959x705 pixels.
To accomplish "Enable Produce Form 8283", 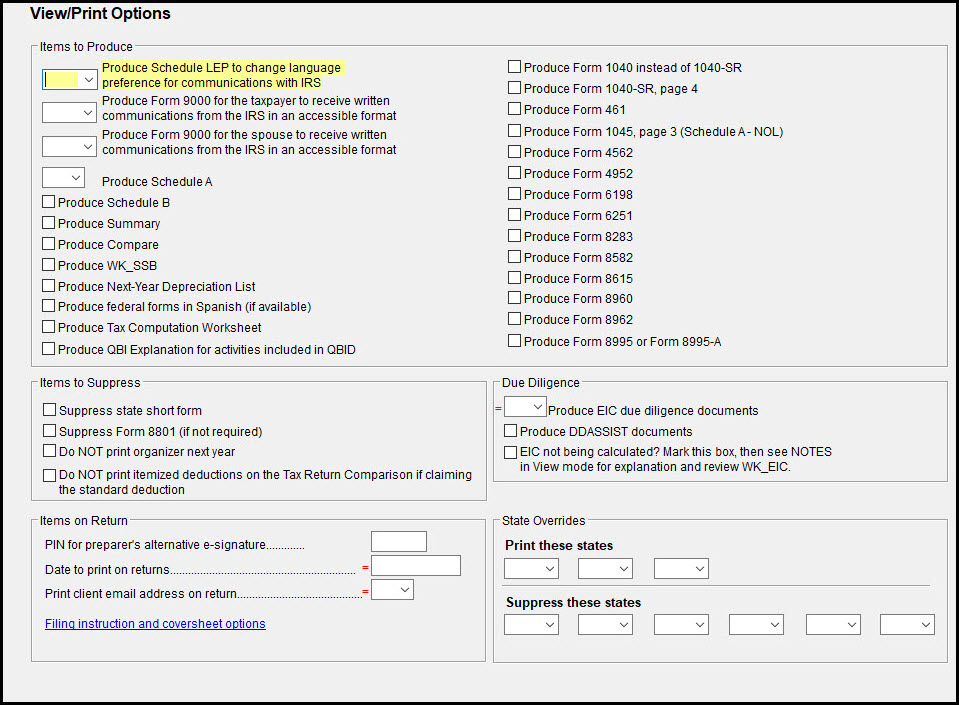I will tap(515, 235).
